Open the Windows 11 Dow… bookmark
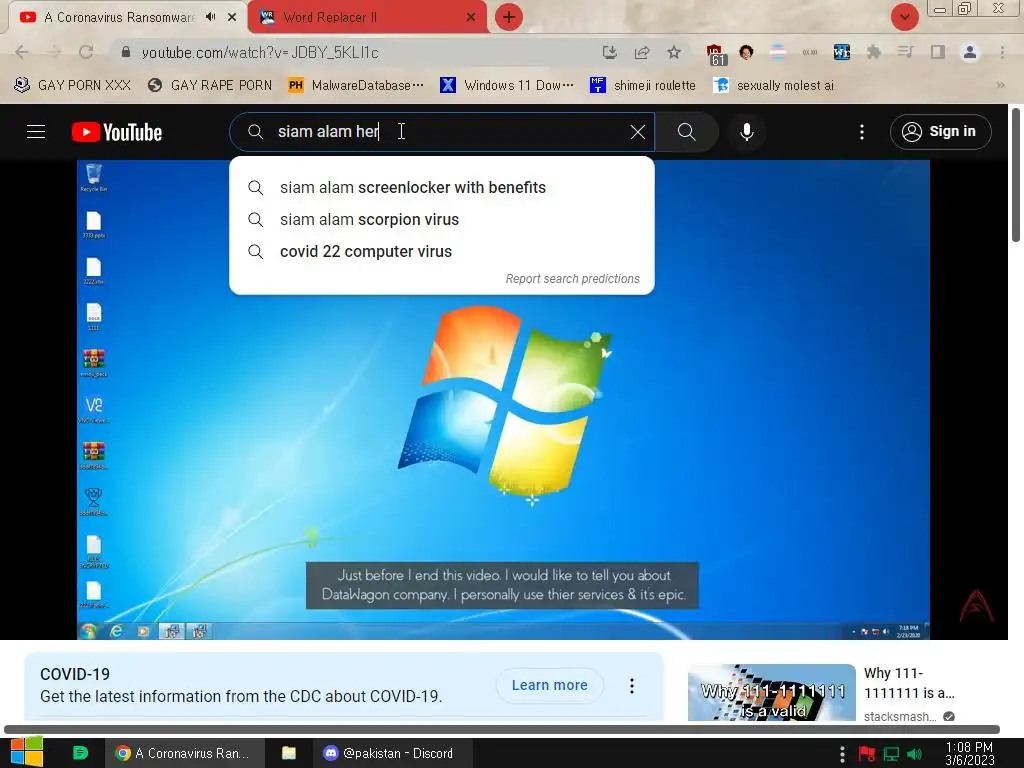 (507, 85)
